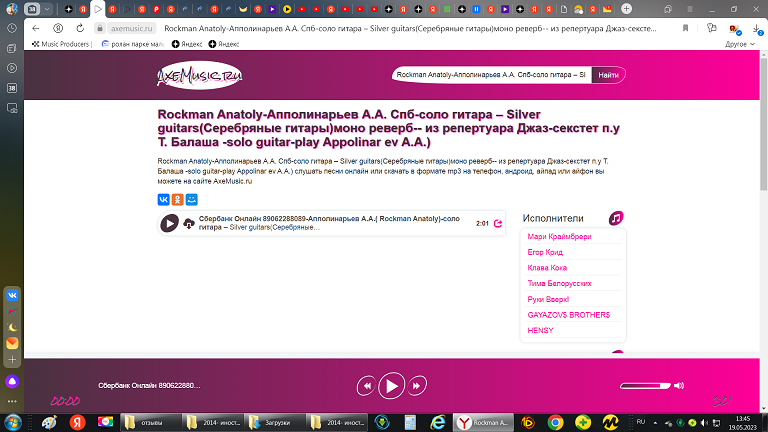Switch to the green square favicon tab
This screenshot has width=768, height=432.
(x=447, y=9)
